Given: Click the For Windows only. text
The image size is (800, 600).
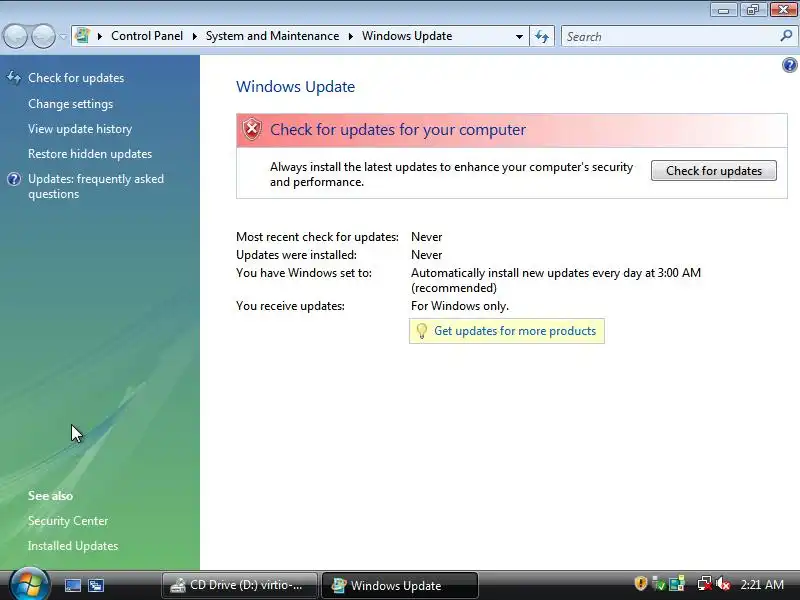Looking at the screenshot, I should pos(460,306).
